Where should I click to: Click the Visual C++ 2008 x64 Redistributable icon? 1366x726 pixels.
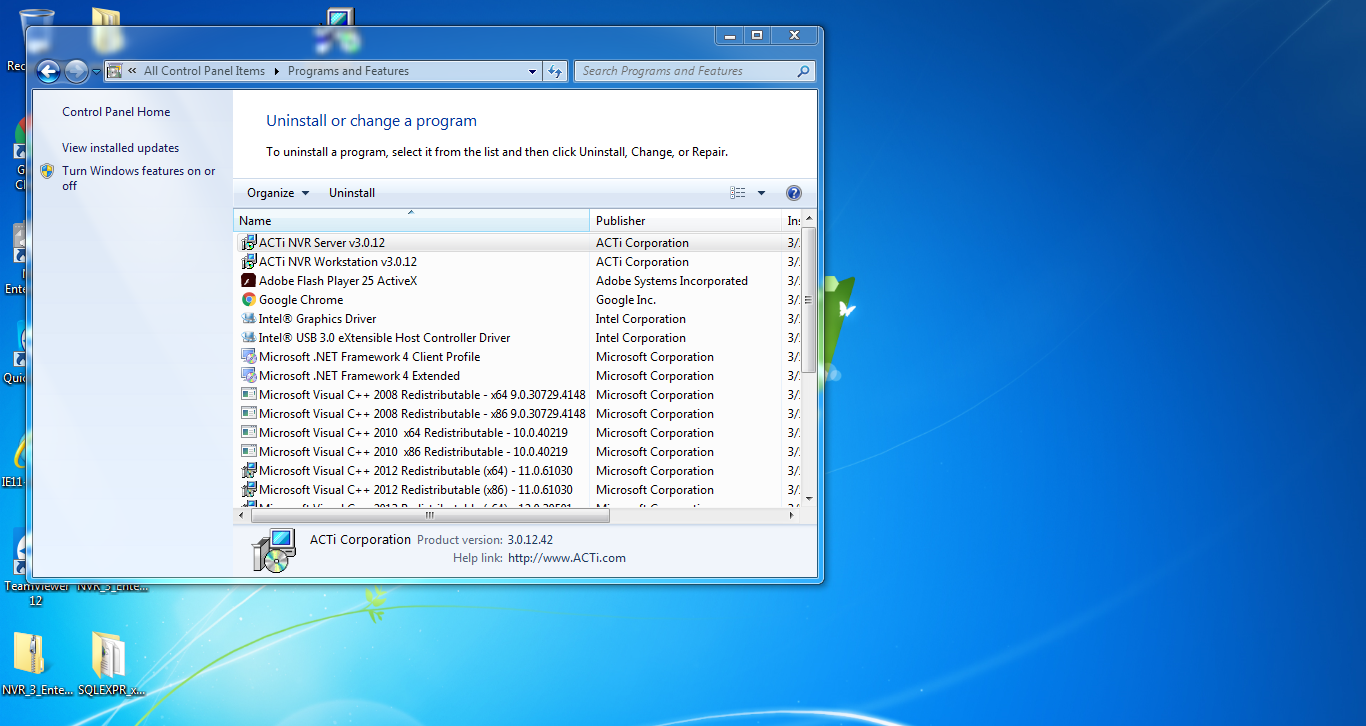(249, 395)
